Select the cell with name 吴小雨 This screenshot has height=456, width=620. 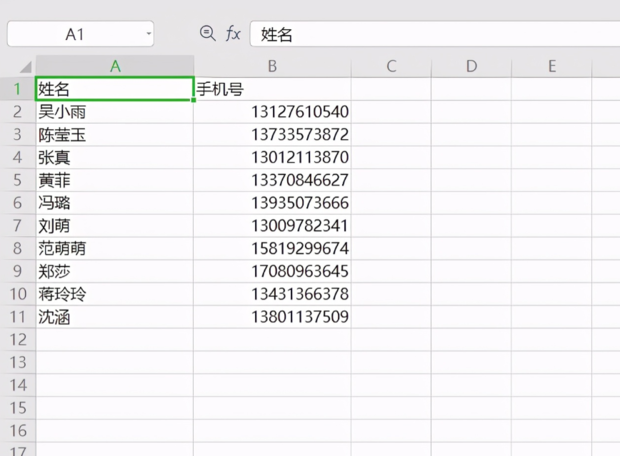tap(115, 112)
